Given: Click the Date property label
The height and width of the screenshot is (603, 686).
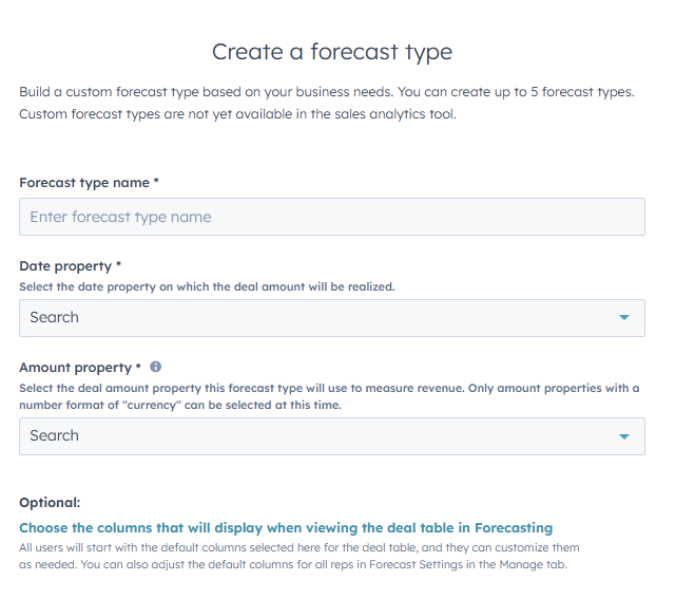Looking at the screenshot, I should tap(66, 266).
